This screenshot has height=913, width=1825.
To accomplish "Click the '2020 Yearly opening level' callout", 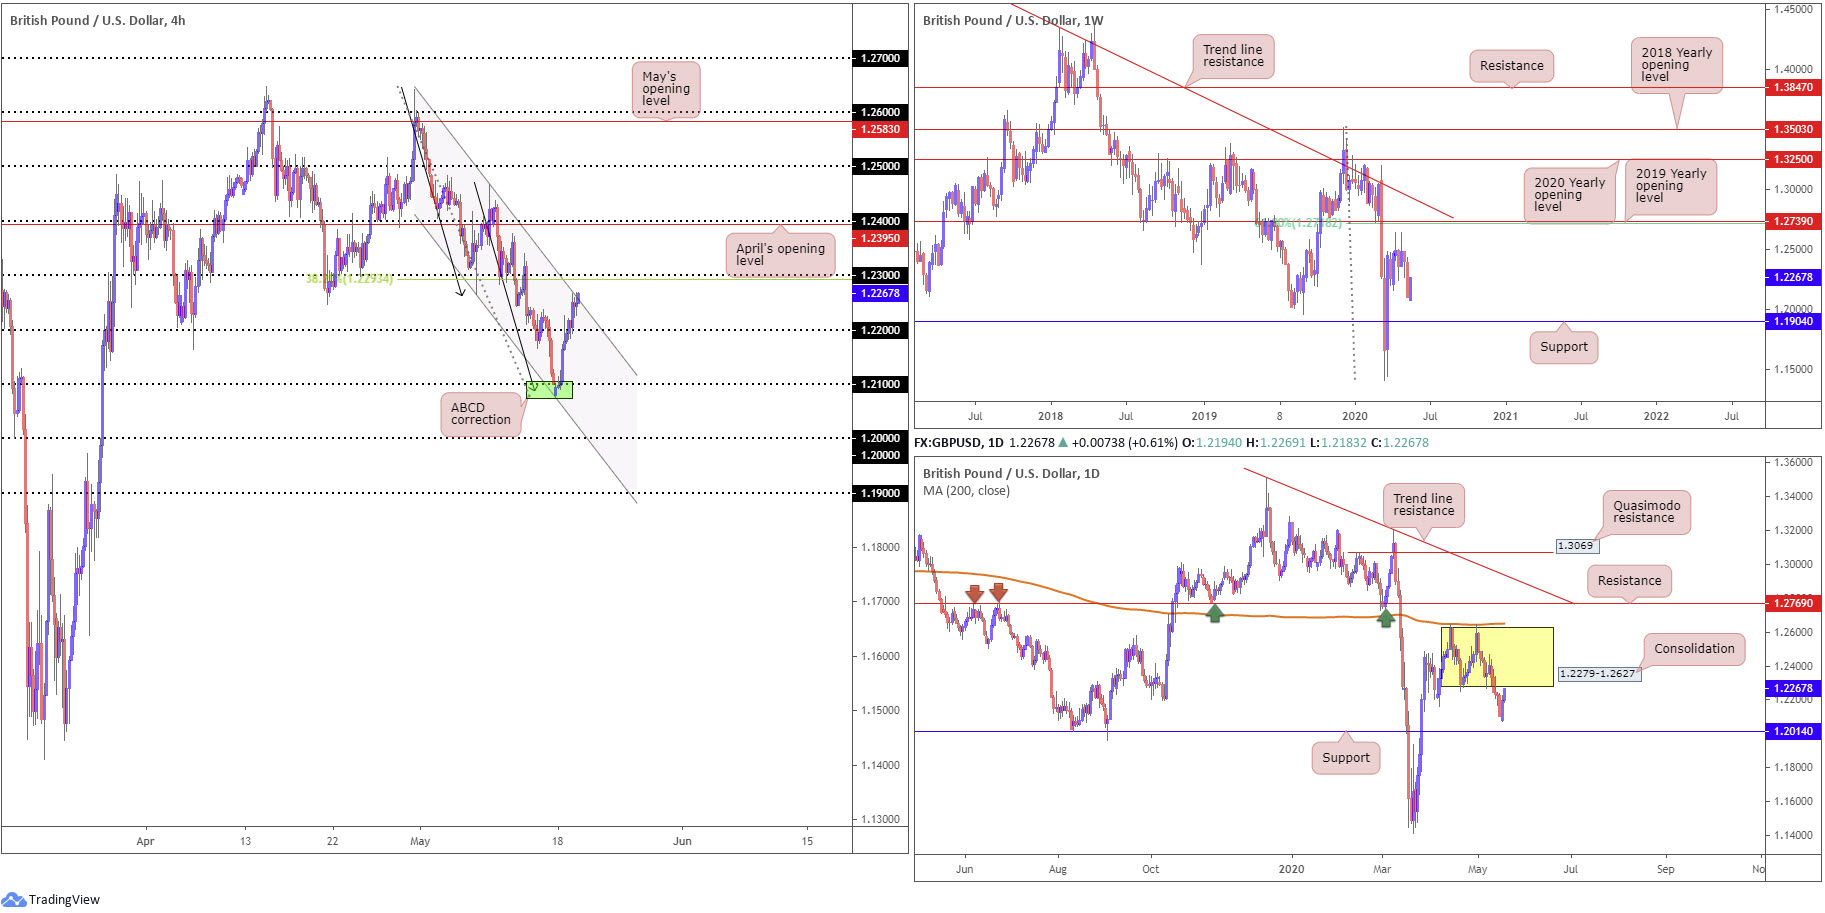I will point(1570,195).
